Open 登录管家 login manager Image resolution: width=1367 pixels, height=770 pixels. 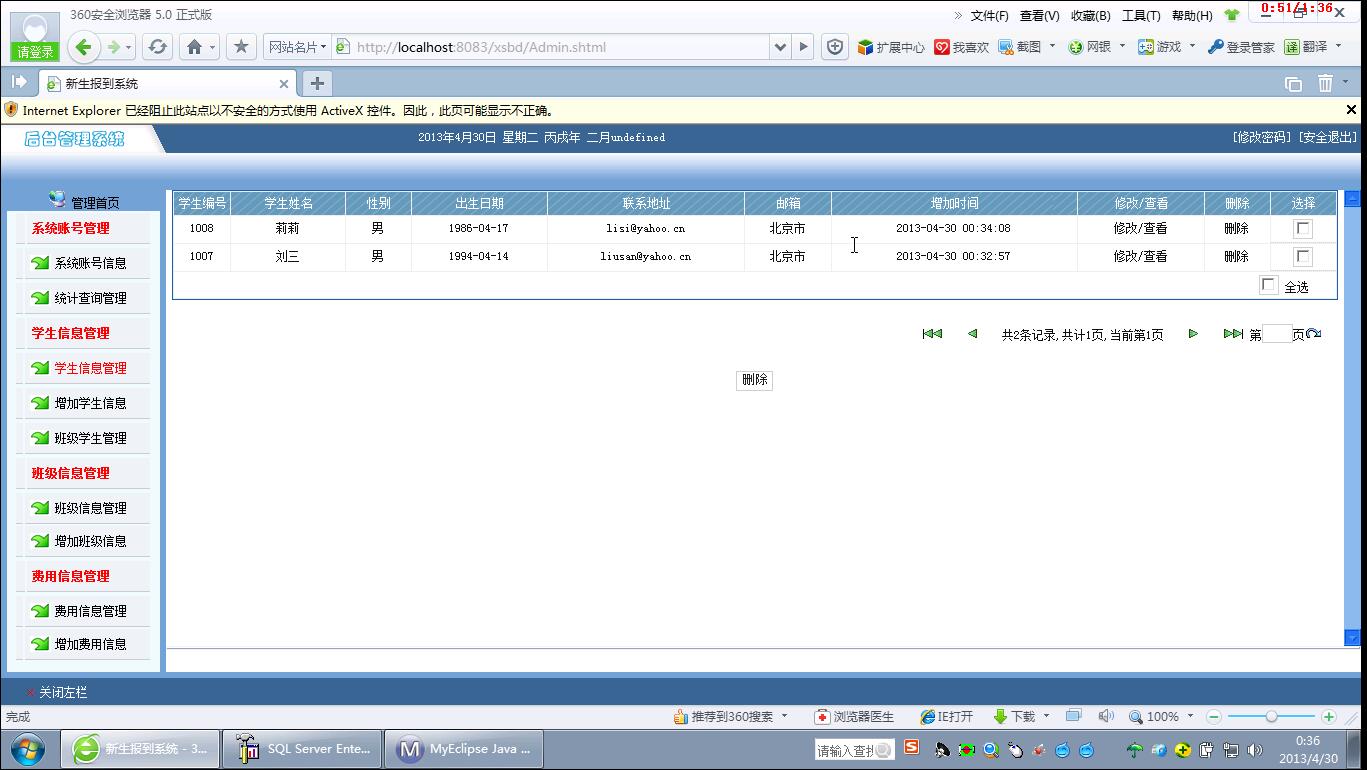tap(1241, 47)
